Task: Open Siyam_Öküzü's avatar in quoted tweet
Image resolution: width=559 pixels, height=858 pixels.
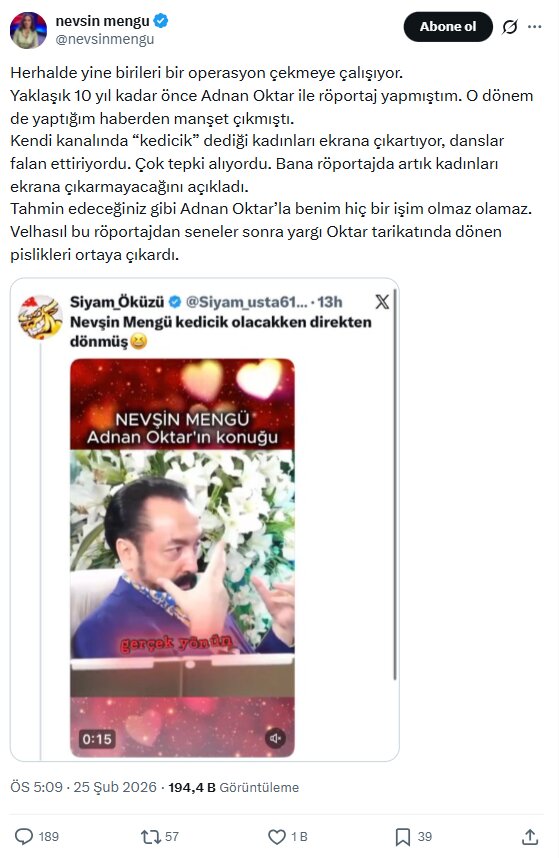Action: pyautogui.click(x=40, y=317)
